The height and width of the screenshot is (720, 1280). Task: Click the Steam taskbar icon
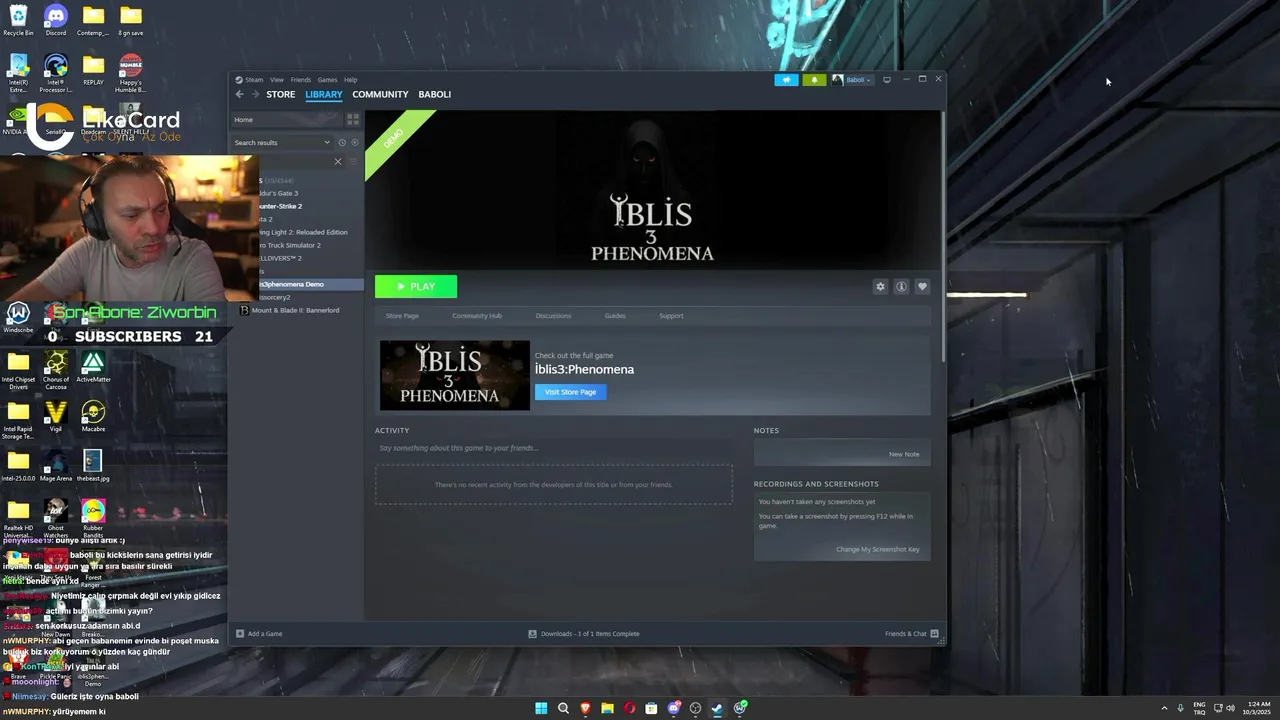coord(717,708)
